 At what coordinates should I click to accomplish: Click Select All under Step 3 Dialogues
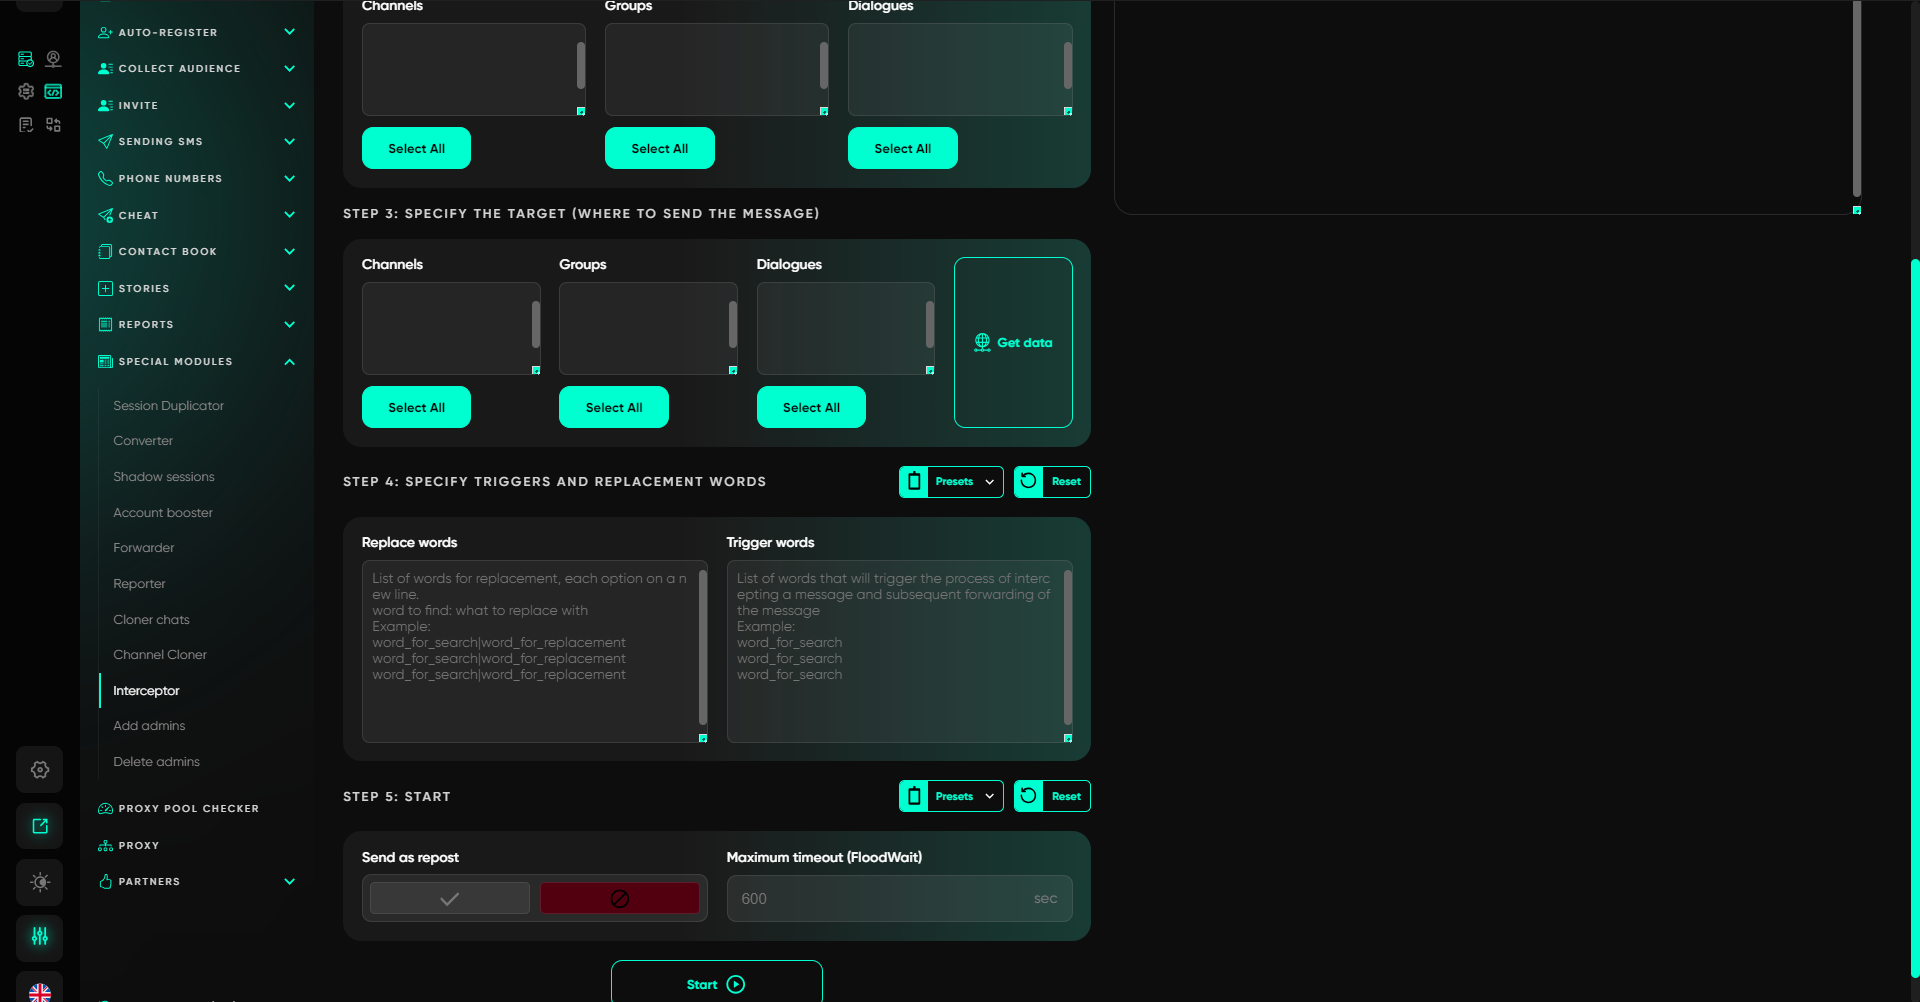click(x=811, y=407)
